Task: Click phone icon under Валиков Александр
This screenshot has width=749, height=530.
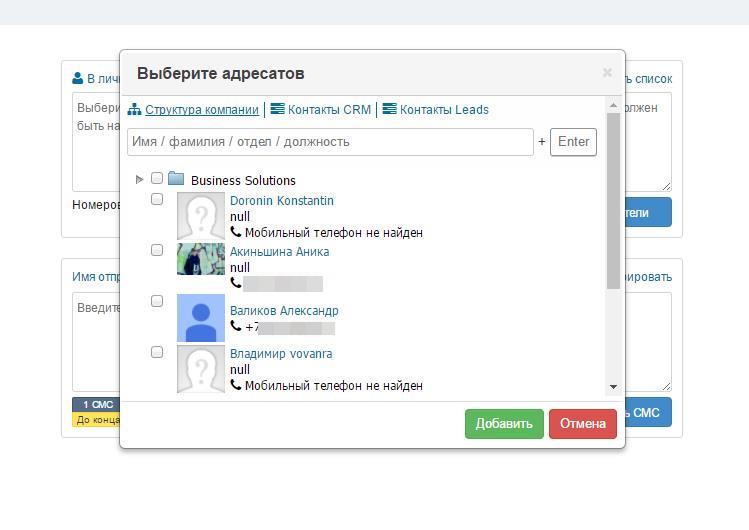Action: (235, 326)
